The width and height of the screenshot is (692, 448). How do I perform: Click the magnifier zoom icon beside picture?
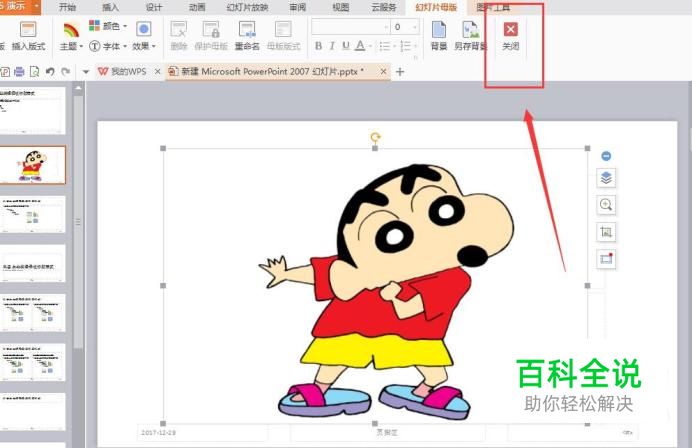[x=606, y=205]
